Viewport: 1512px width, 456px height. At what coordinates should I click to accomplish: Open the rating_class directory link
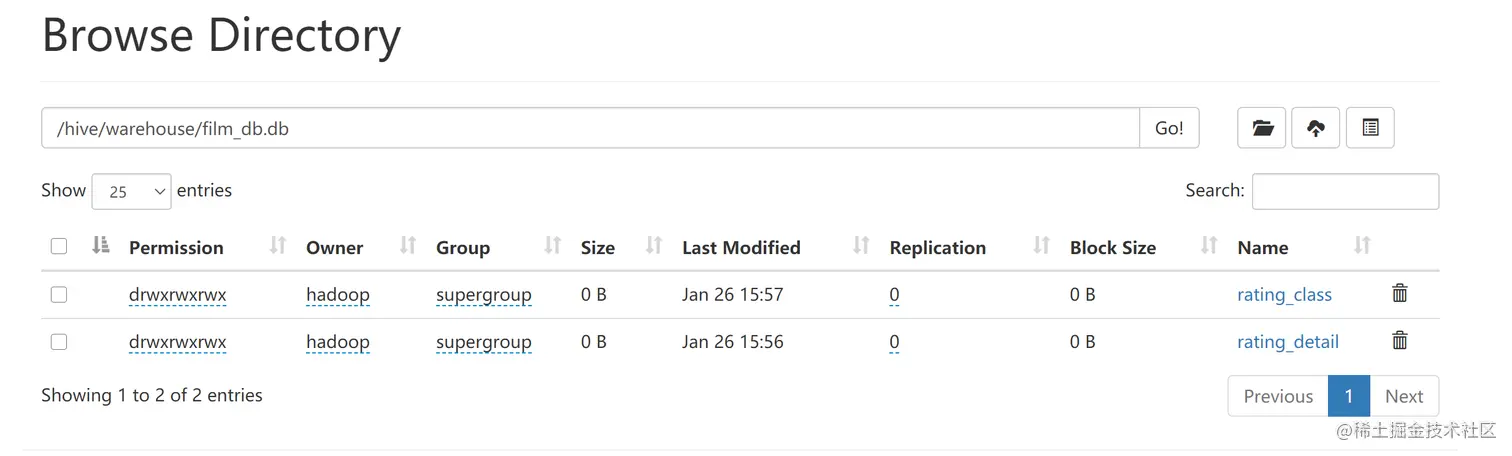[x=1284, y=294]
